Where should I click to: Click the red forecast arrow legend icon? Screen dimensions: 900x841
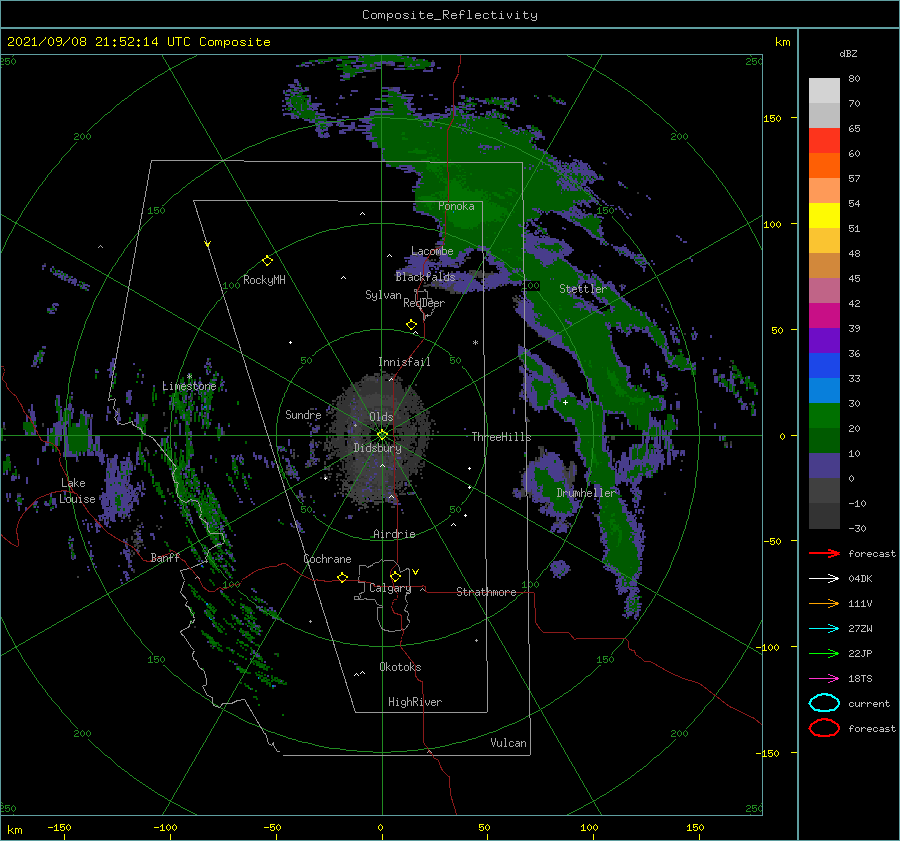[824, 553]
